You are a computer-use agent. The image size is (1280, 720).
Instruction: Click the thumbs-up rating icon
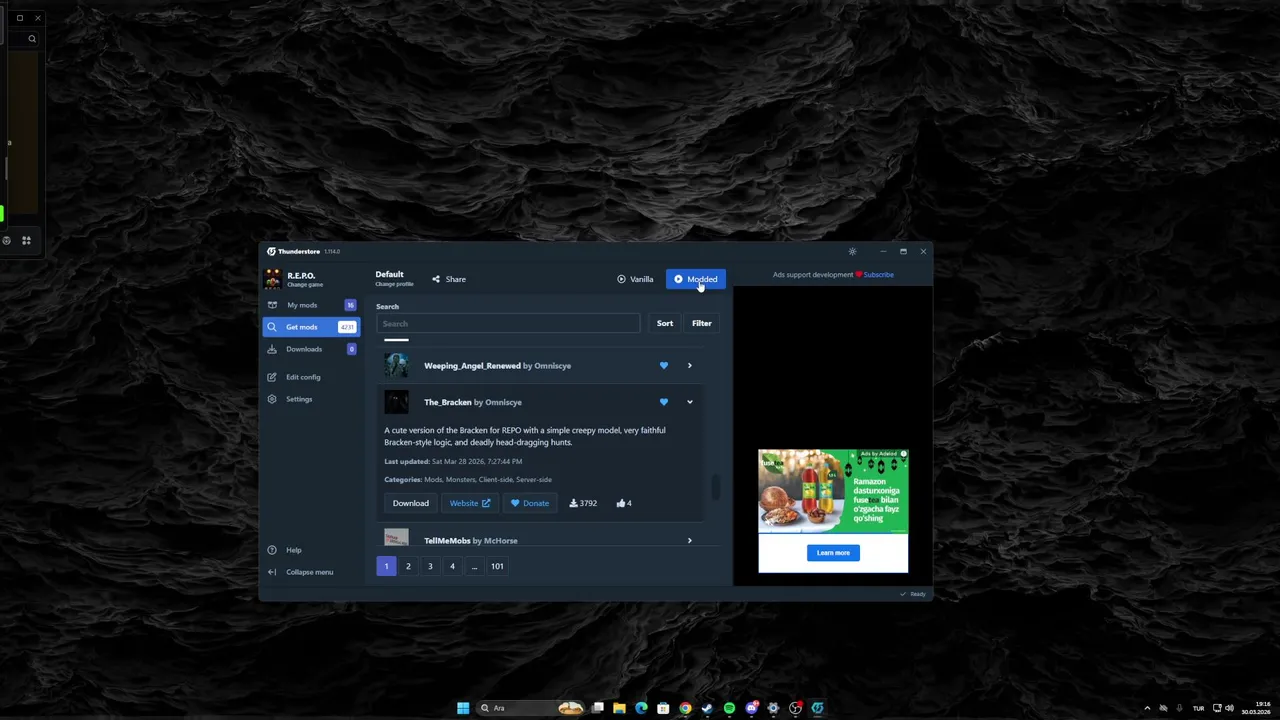click(621, 503)
